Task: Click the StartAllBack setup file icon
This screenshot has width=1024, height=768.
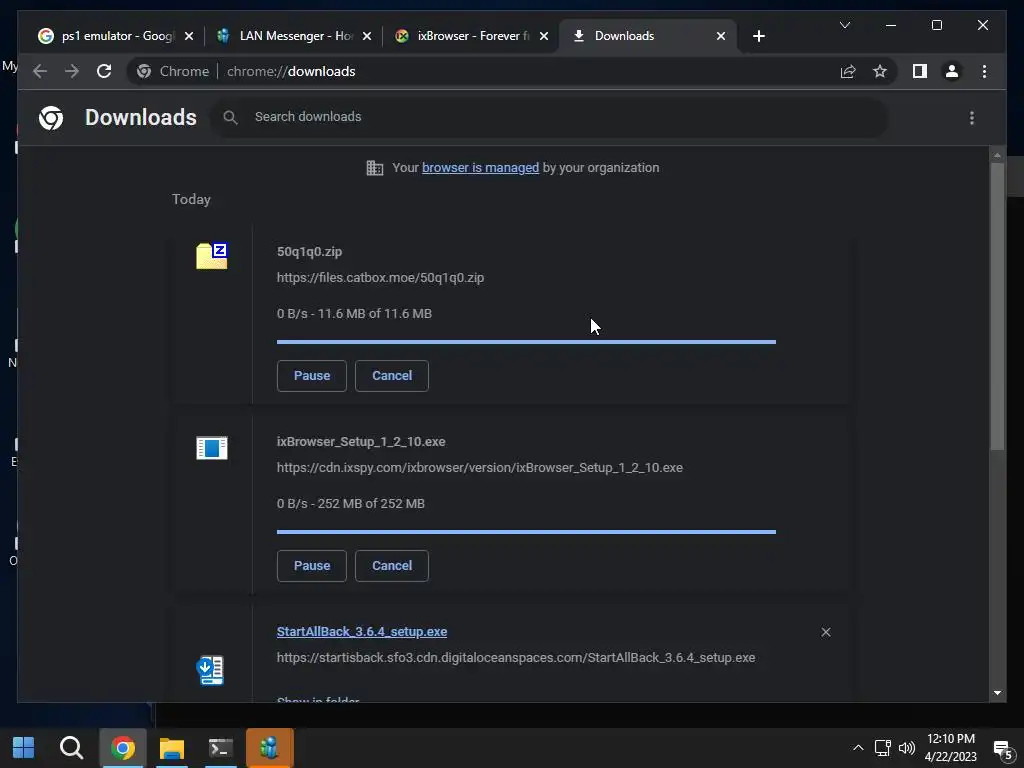Action: tap(210, 670)
